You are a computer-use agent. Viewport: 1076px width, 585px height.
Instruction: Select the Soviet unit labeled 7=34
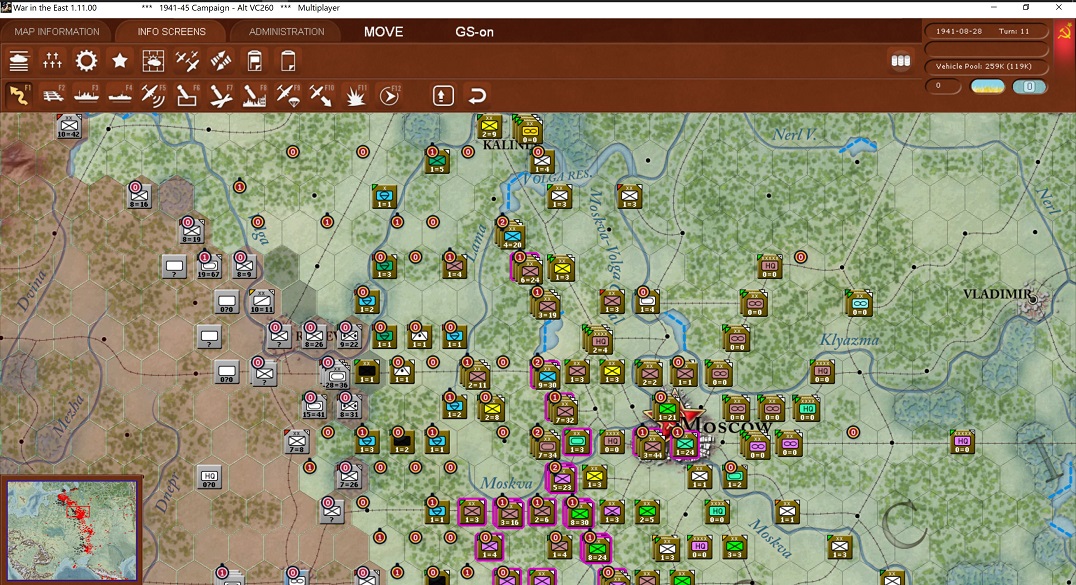546,446
